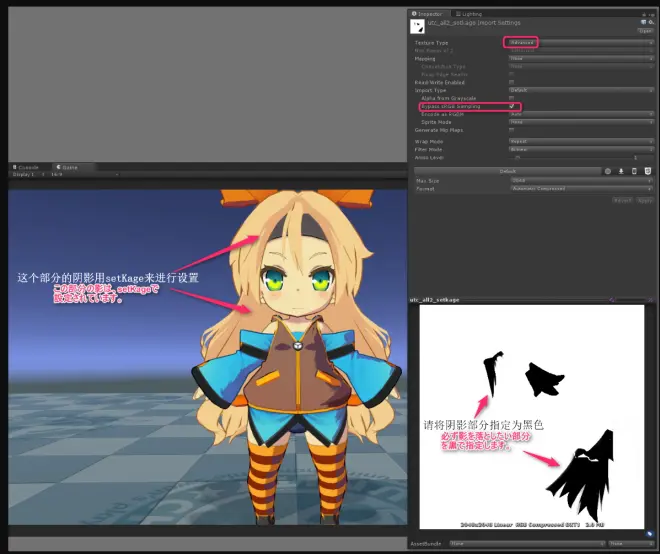660x554 pixels.
Task: Click the setKage texture preview image
Action: pyautogui.click(x=532, y=417)
